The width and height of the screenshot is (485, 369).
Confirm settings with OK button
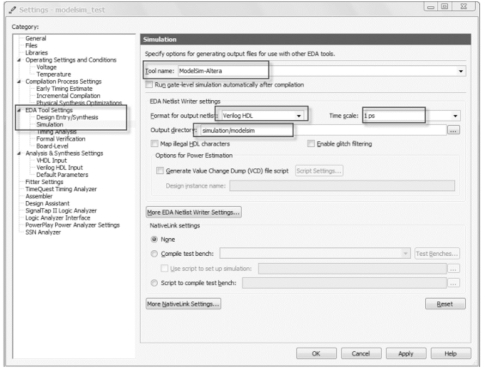(x=316, y=353)
